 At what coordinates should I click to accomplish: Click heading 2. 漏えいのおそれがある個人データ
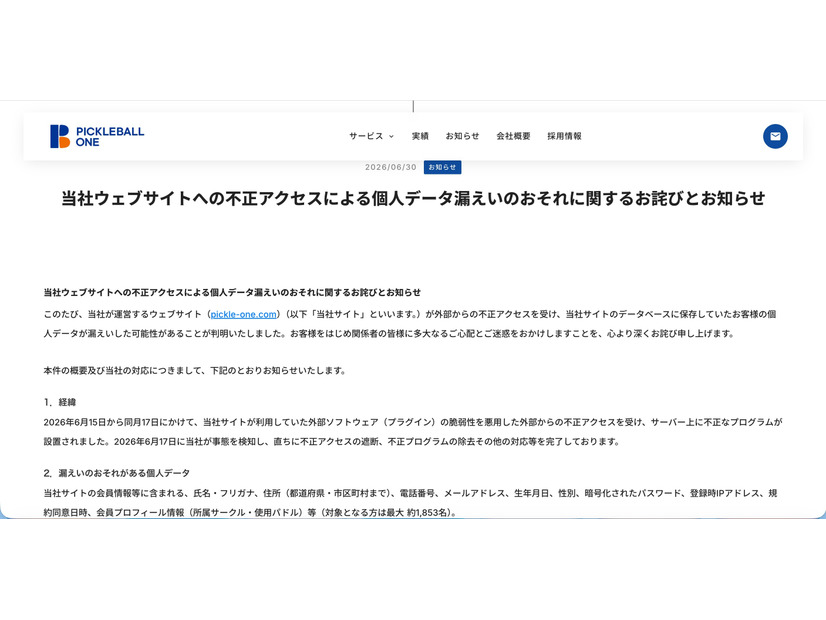(116, 473)
